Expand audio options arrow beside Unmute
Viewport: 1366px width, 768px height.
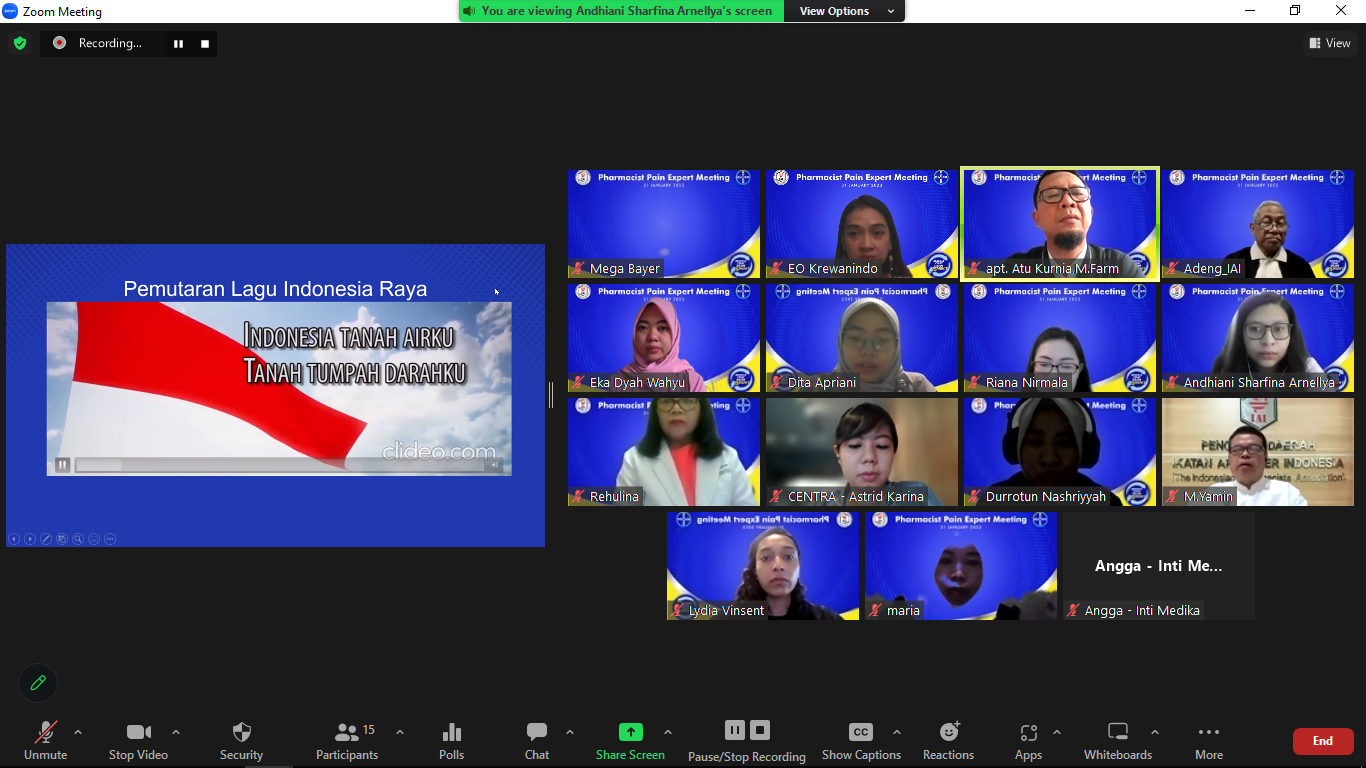(78, 732)
